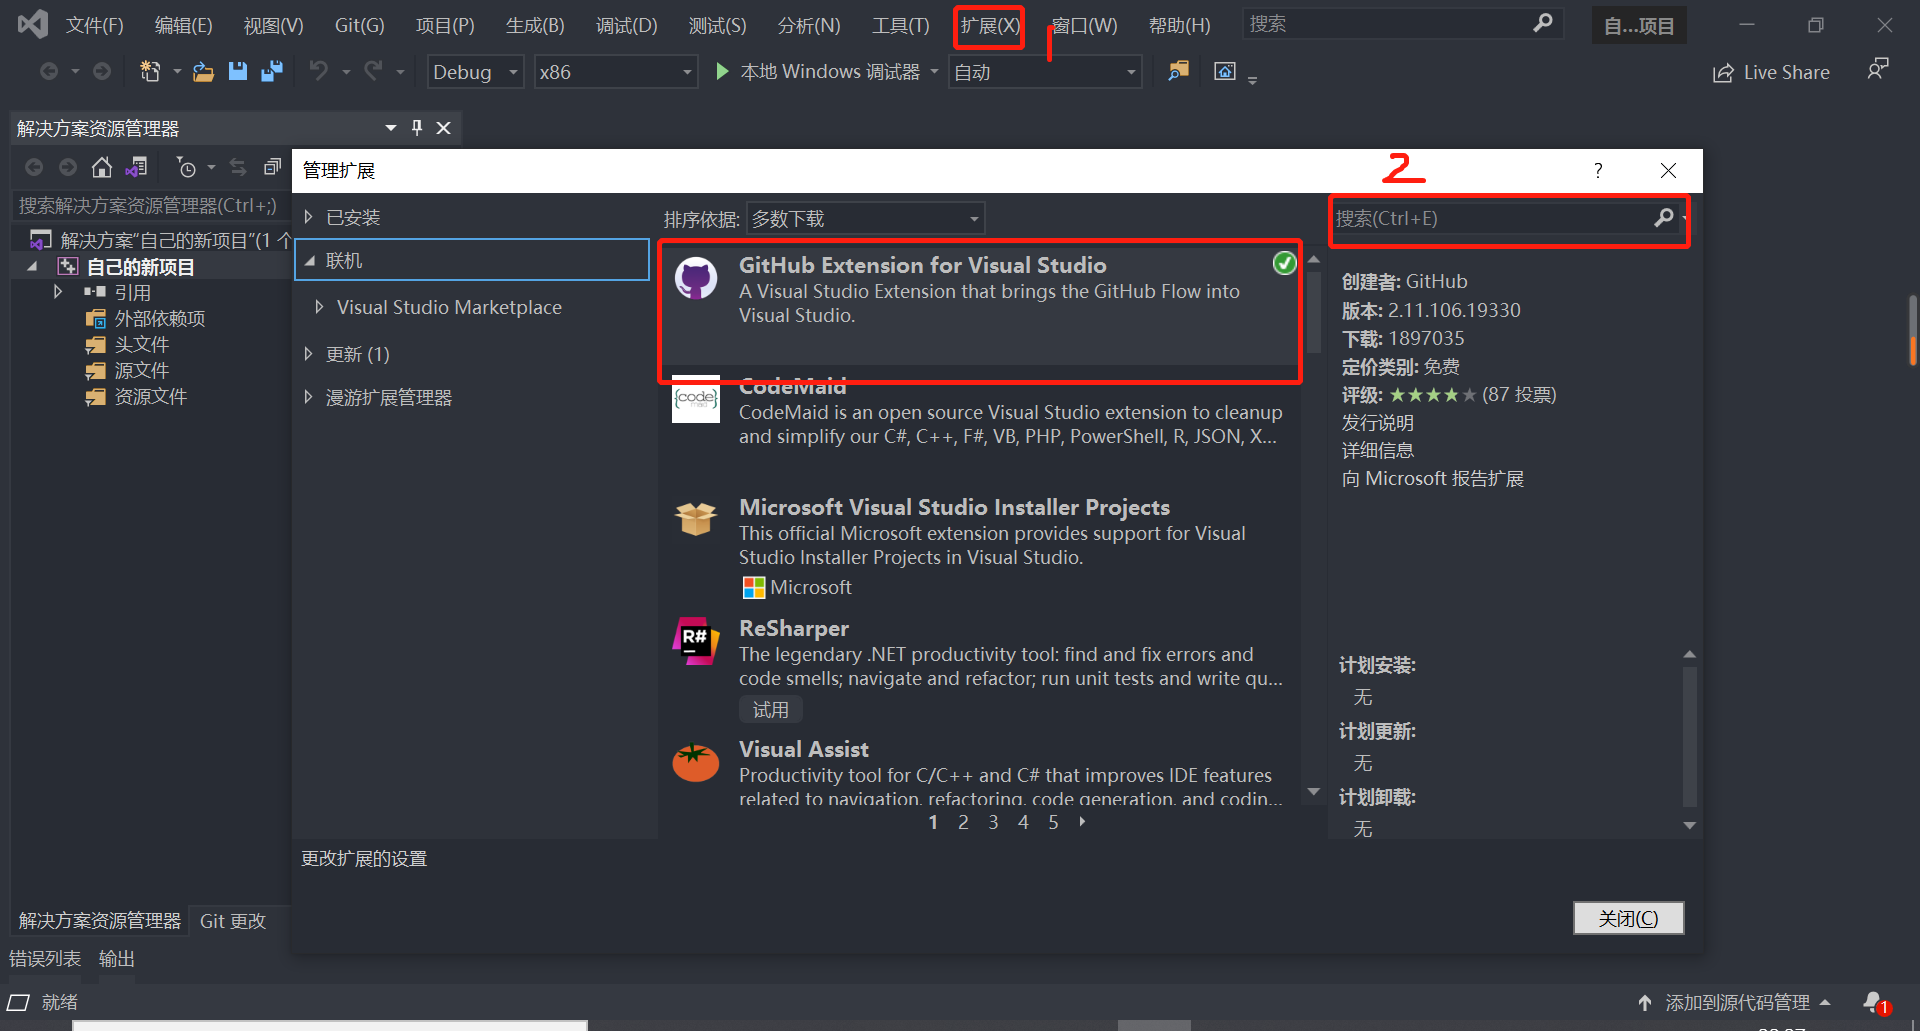The height and width of the screenshot is (1031, 1920).
Task: Switch to the Git 更改 tab
Action: coord(233,921)
